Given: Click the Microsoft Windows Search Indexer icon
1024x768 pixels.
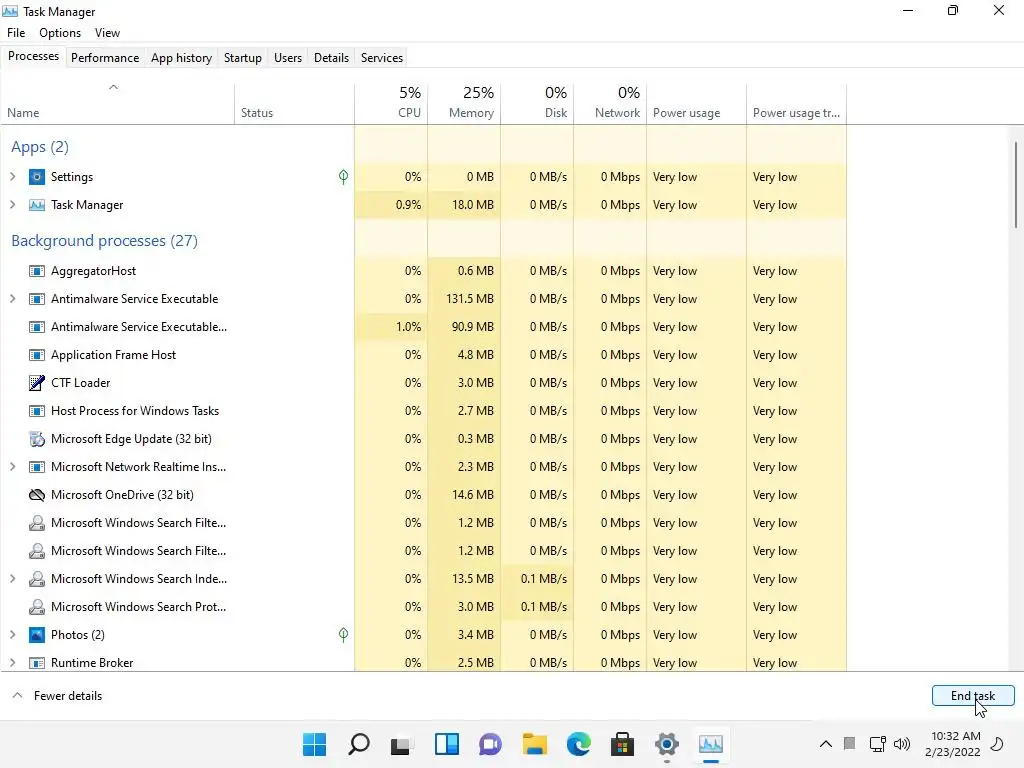Looking at the screenshot, I should point(37,579).
